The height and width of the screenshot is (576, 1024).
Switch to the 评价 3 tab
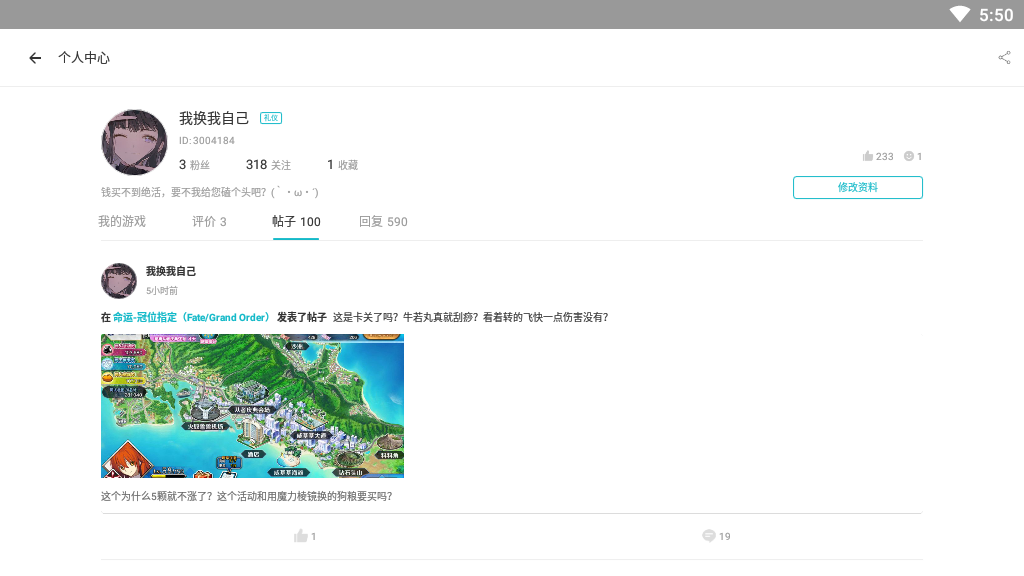point(209,222)
